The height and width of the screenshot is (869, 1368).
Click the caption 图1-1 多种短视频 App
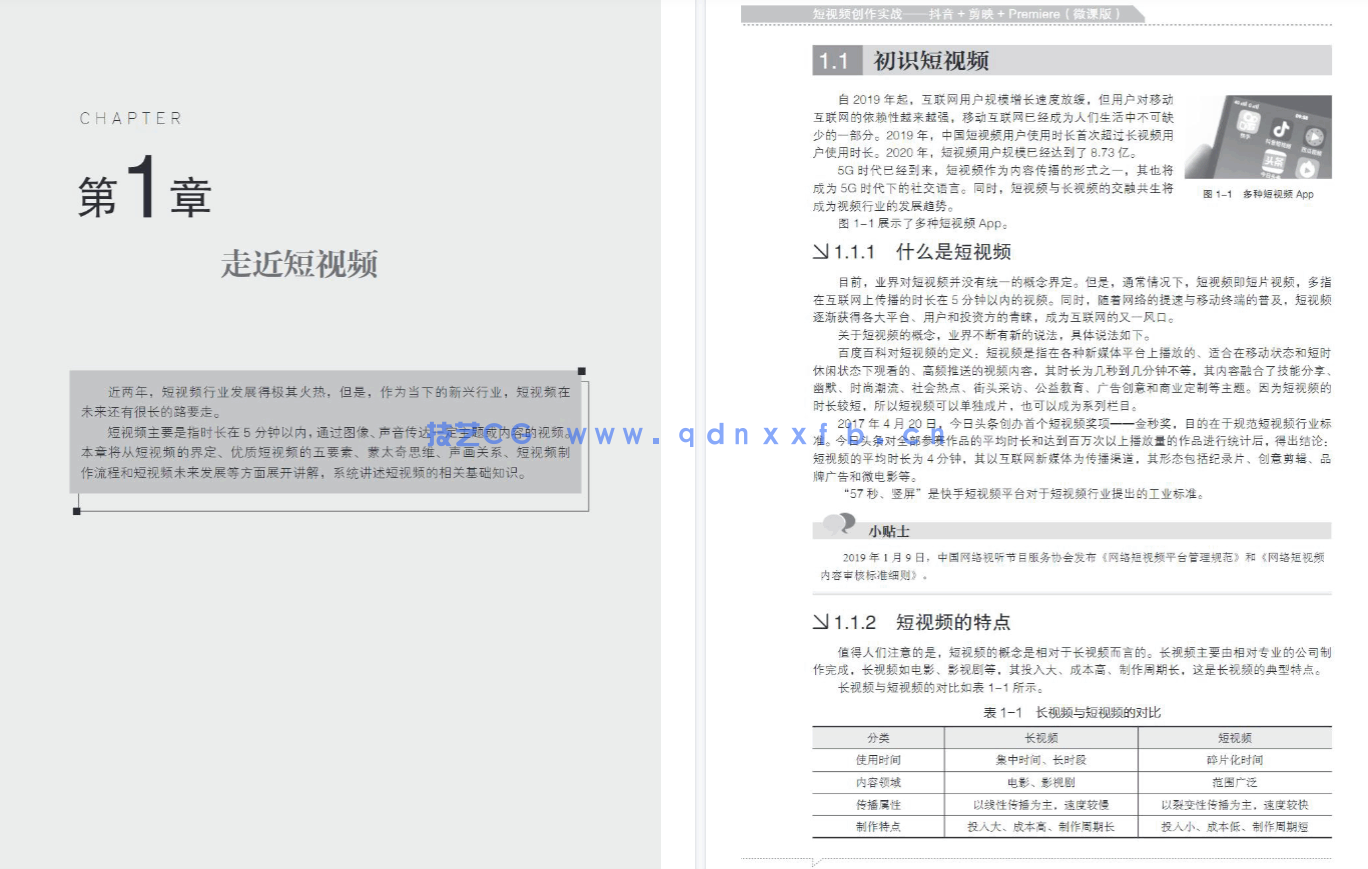pyautogui.click(x=1257, y=194)
